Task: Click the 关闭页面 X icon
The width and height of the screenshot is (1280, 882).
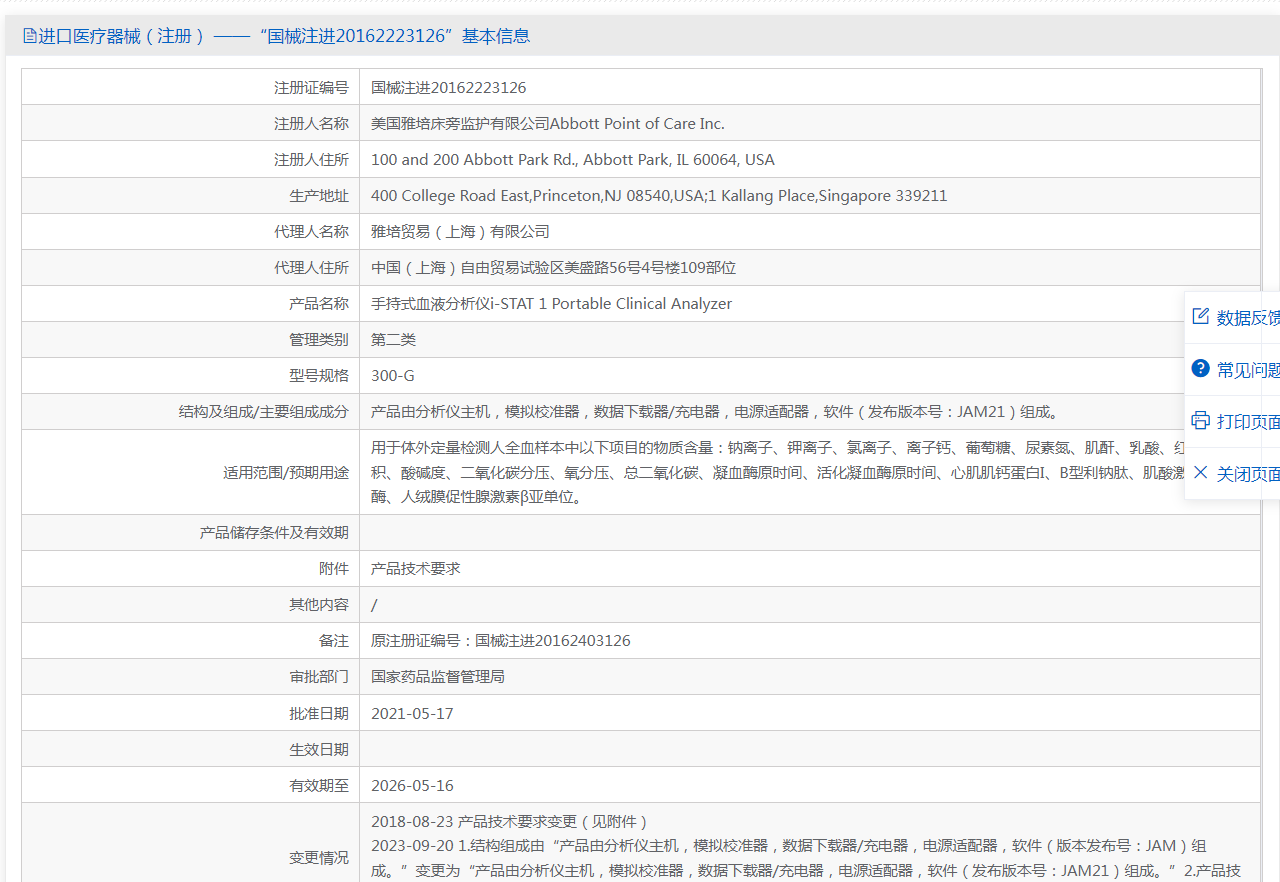Action: coord(1201,473)
